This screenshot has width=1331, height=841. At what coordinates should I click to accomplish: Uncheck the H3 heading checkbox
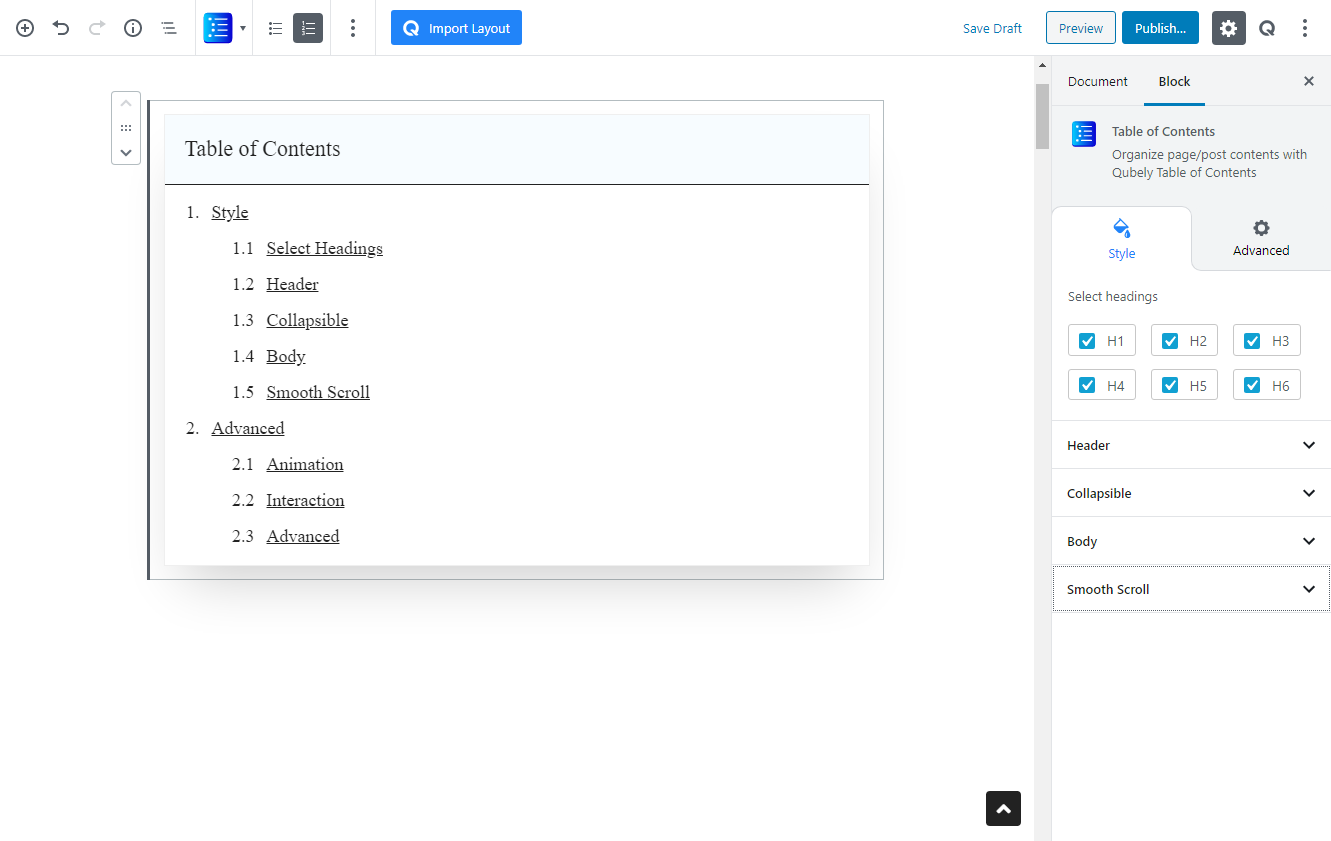point(1252,341)
